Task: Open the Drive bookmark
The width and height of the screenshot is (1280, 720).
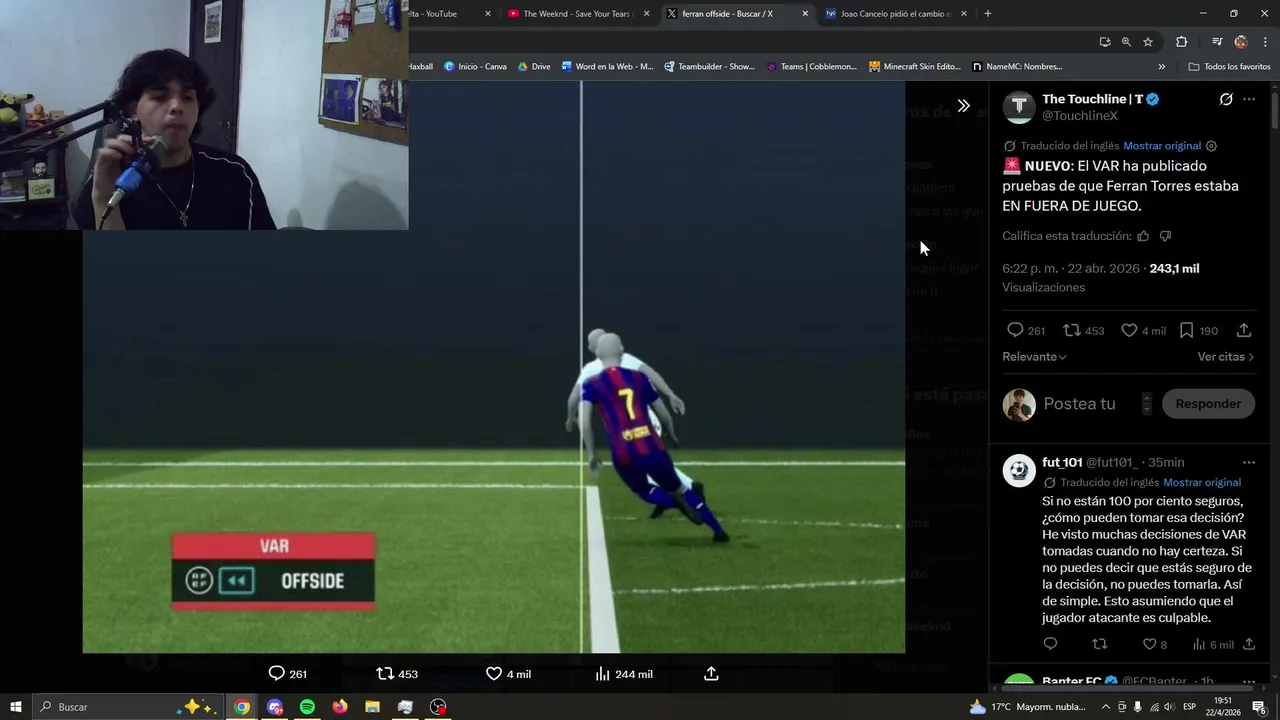Action: 534,66
